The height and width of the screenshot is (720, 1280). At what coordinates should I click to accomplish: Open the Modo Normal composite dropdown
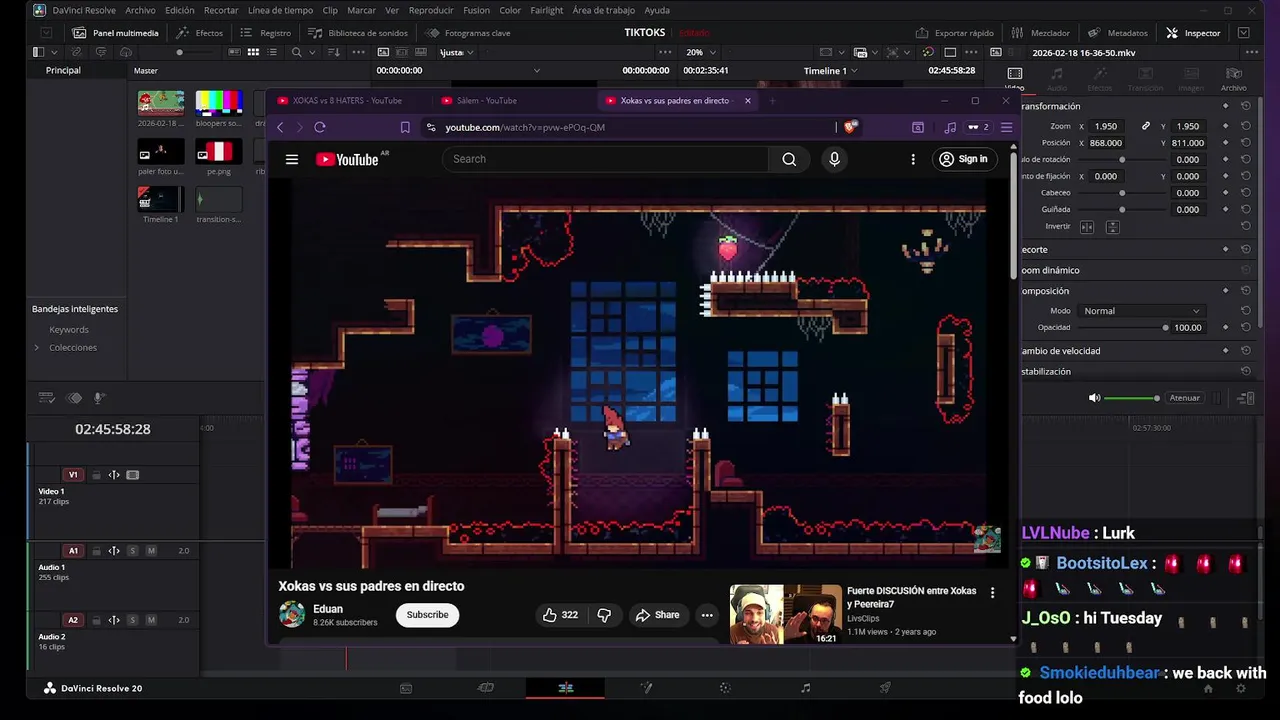1141,311
